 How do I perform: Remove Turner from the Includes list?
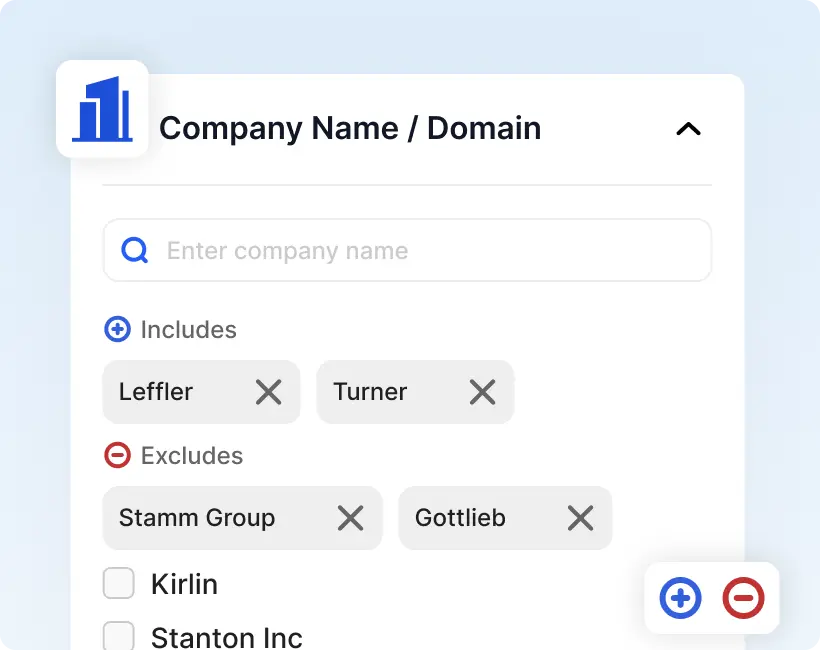point(482,392)
